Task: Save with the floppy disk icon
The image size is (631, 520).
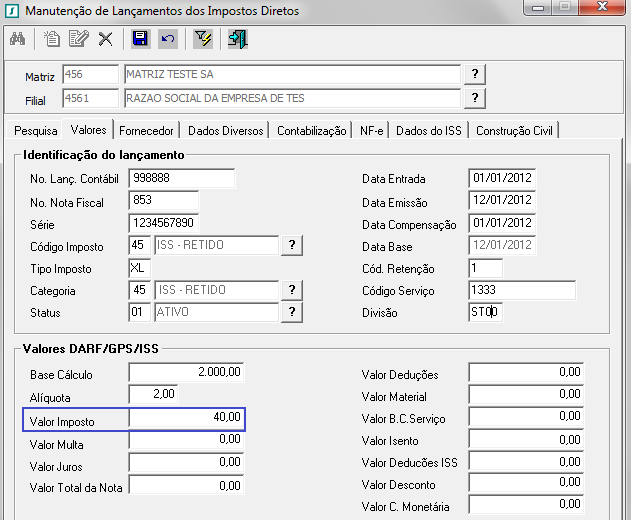Action: click(x=140, y=39)
